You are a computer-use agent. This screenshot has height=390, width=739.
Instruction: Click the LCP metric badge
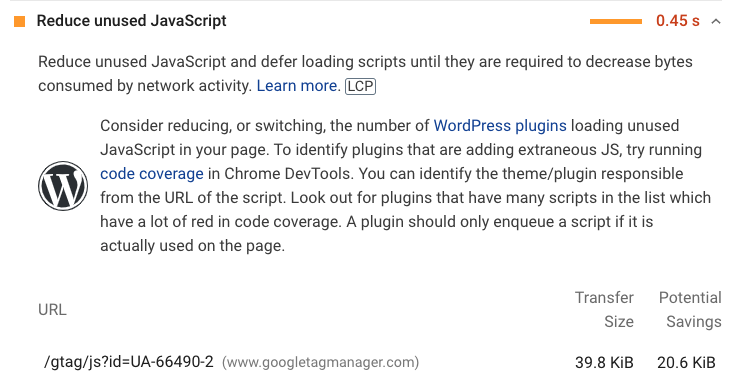coord(360,86)
